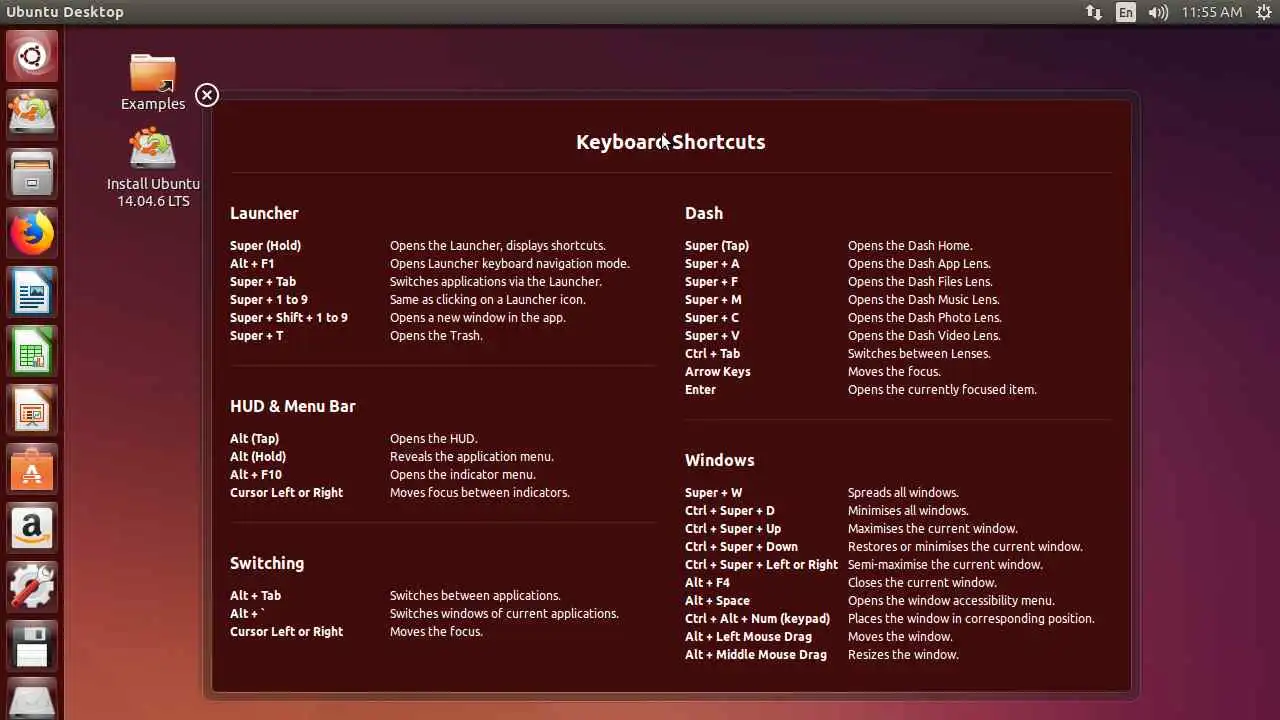Click the Ctrl + Super + Down shortcut
This screenshot has width=1280, height=720.
tap(742, 546)
